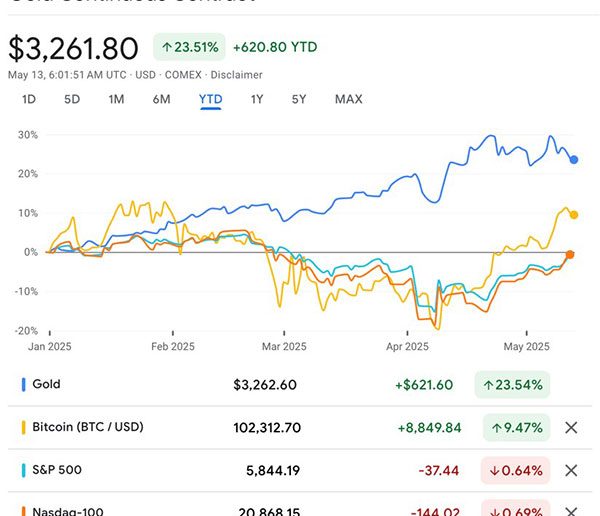600x516 pixels.
Task: Click the Apr 2025 axis label
Action: [x=407, y=347]
